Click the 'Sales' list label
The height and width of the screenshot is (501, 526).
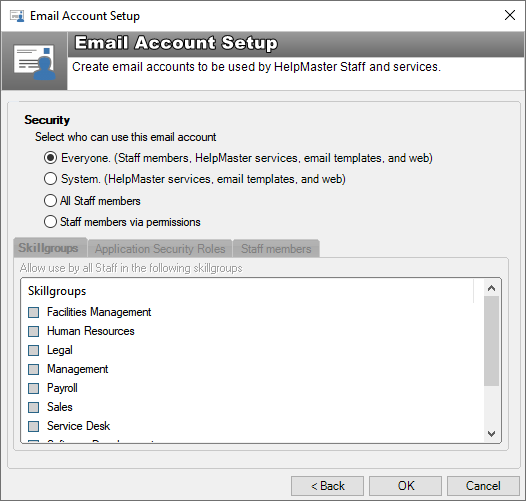pos(60,407)
